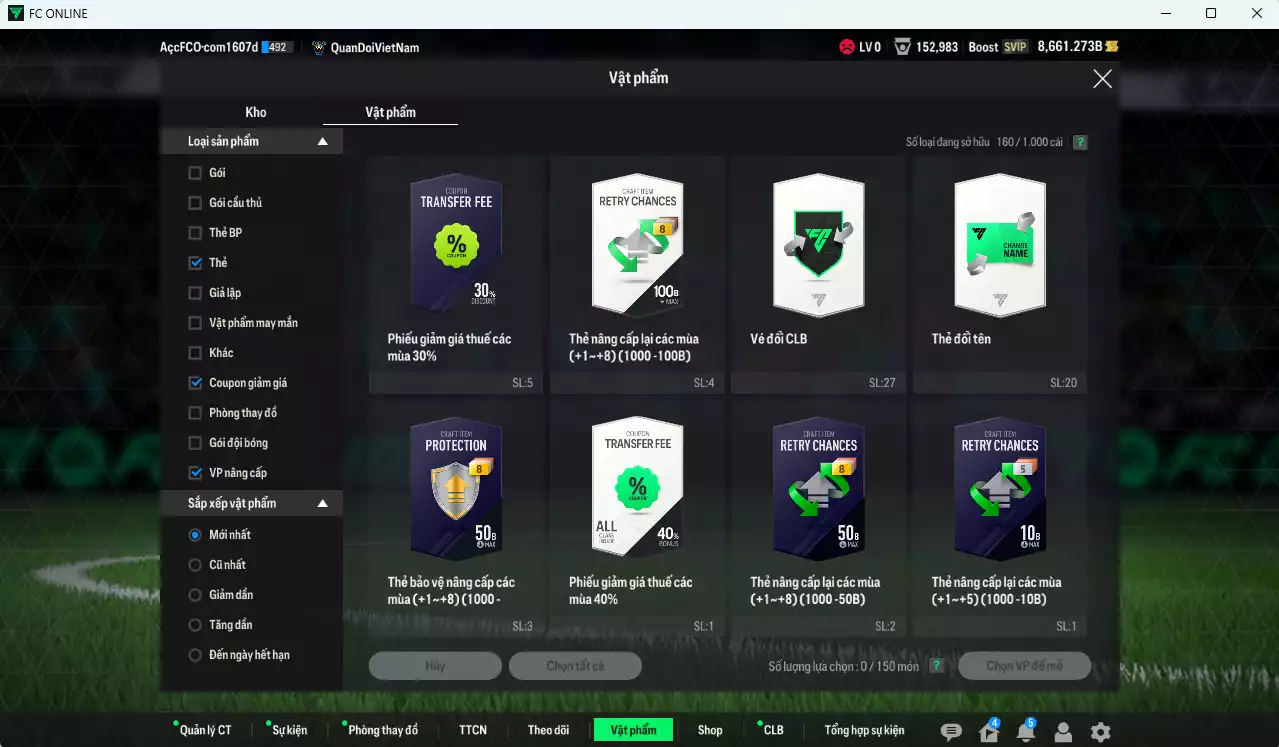Enable the Vật phẩm may mắn checkbox
The image size is (1279, 747).
pyautogui.click(x=195, y=323)
